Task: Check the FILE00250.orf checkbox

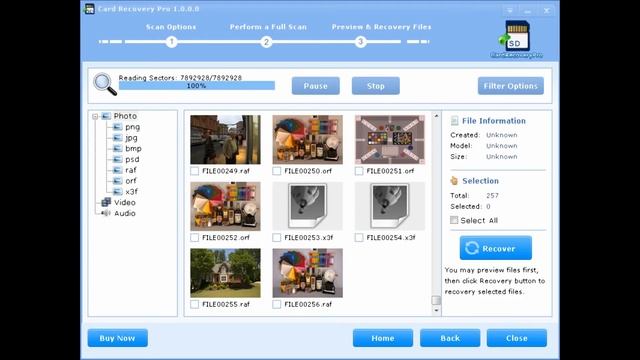Action: pyautogui.click(x=277, y=171)
